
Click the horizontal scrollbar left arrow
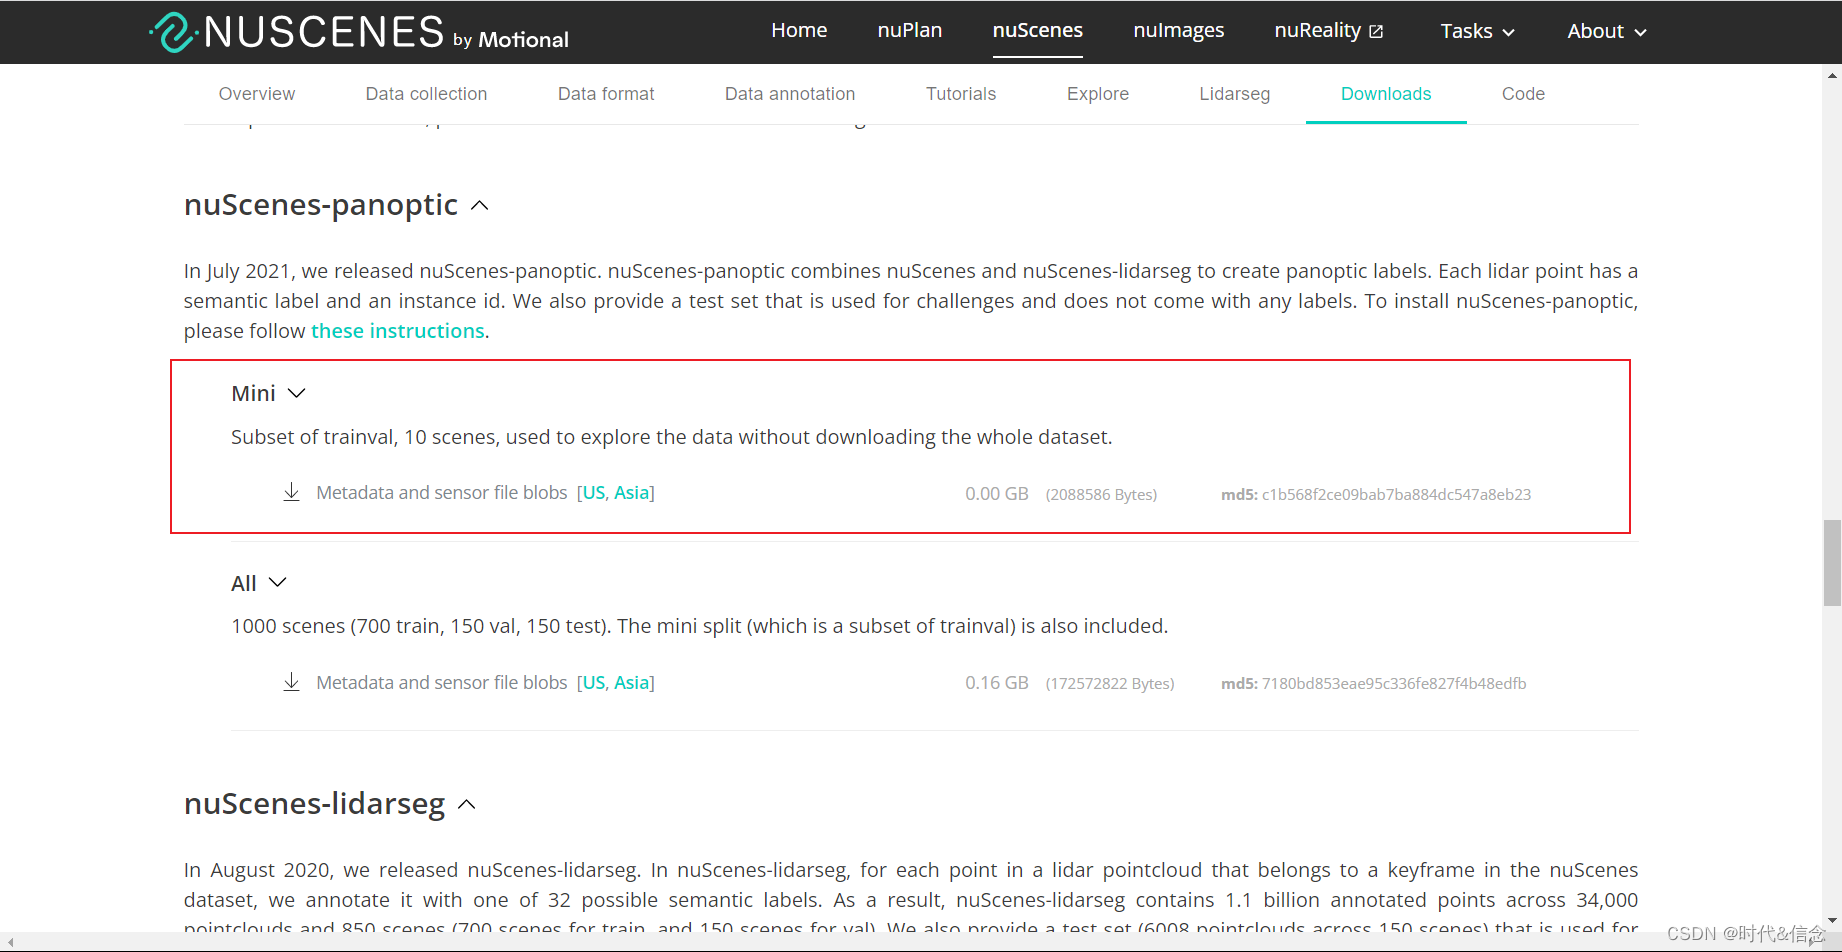[10, 942]
